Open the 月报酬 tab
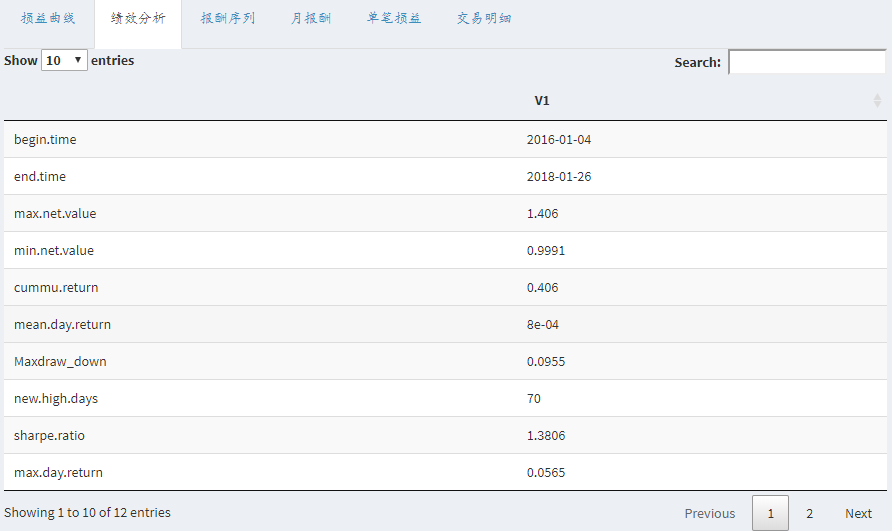892x531 pixels. point(311,19)
